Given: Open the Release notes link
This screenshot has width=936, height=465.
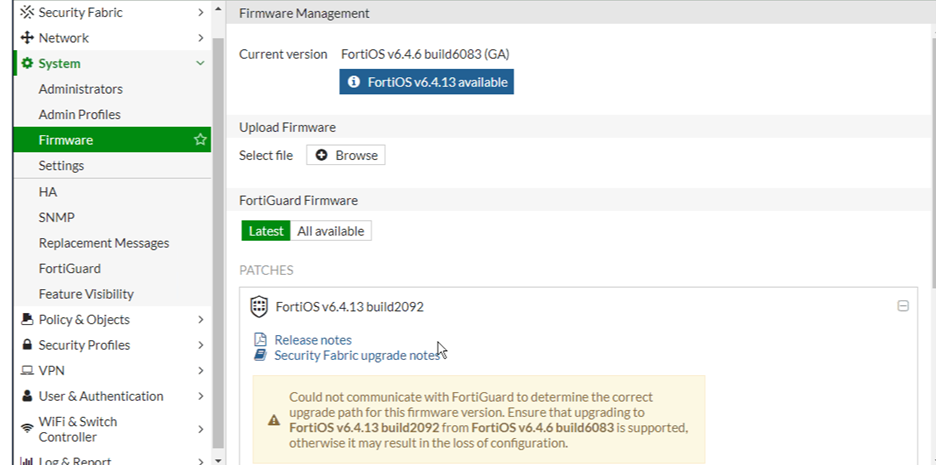Looking at the screenshot, I should pos(313,340).
